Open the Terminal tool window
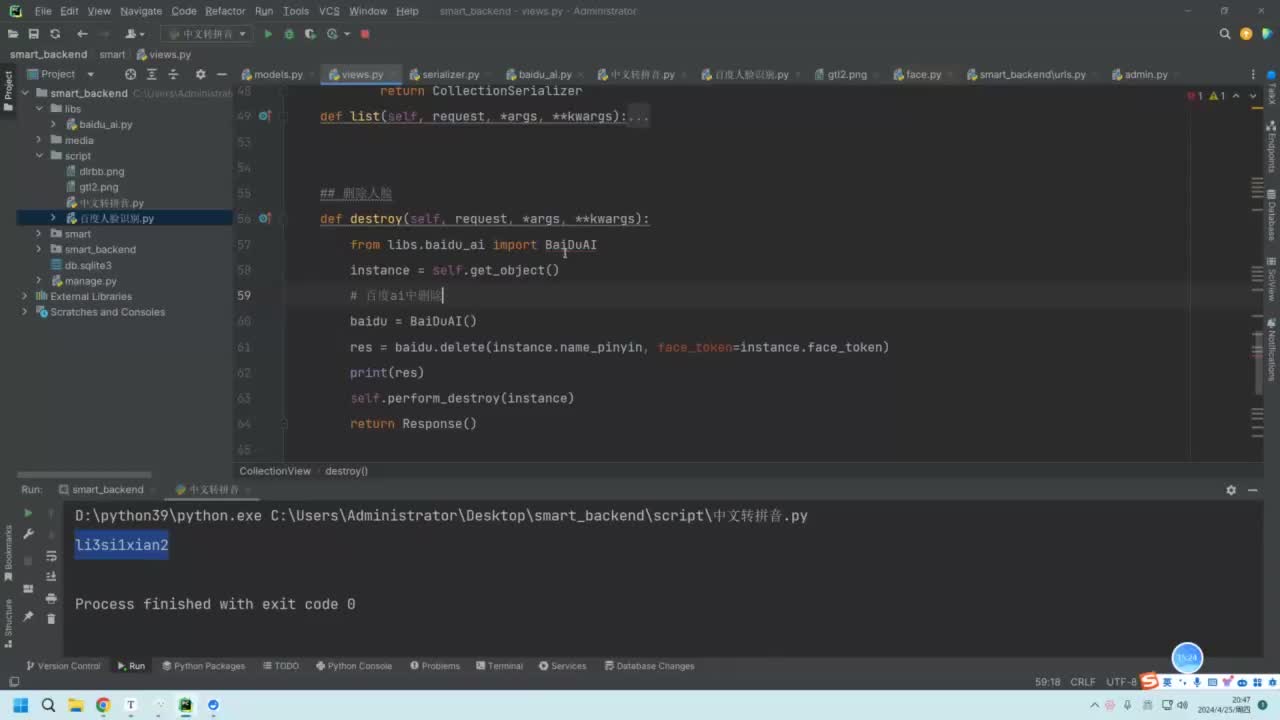 499,666
